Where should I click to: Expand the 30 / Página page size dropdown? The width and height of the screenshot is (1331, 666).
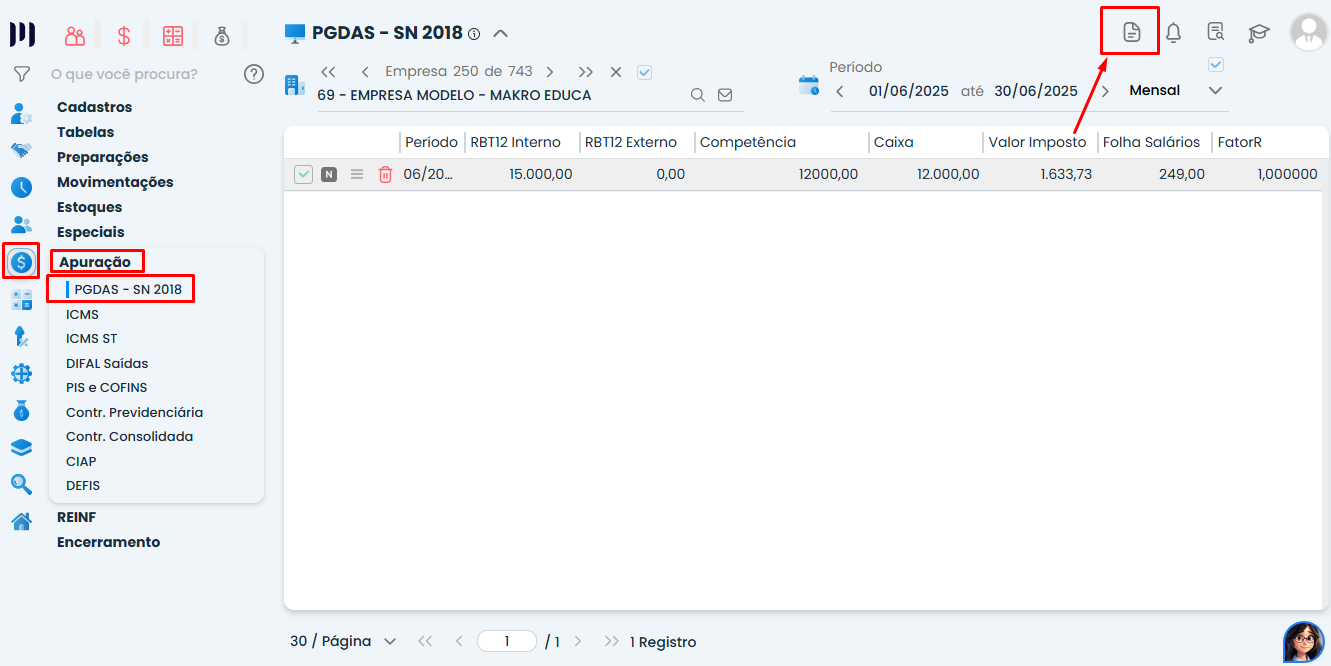(x=389, y=642)
